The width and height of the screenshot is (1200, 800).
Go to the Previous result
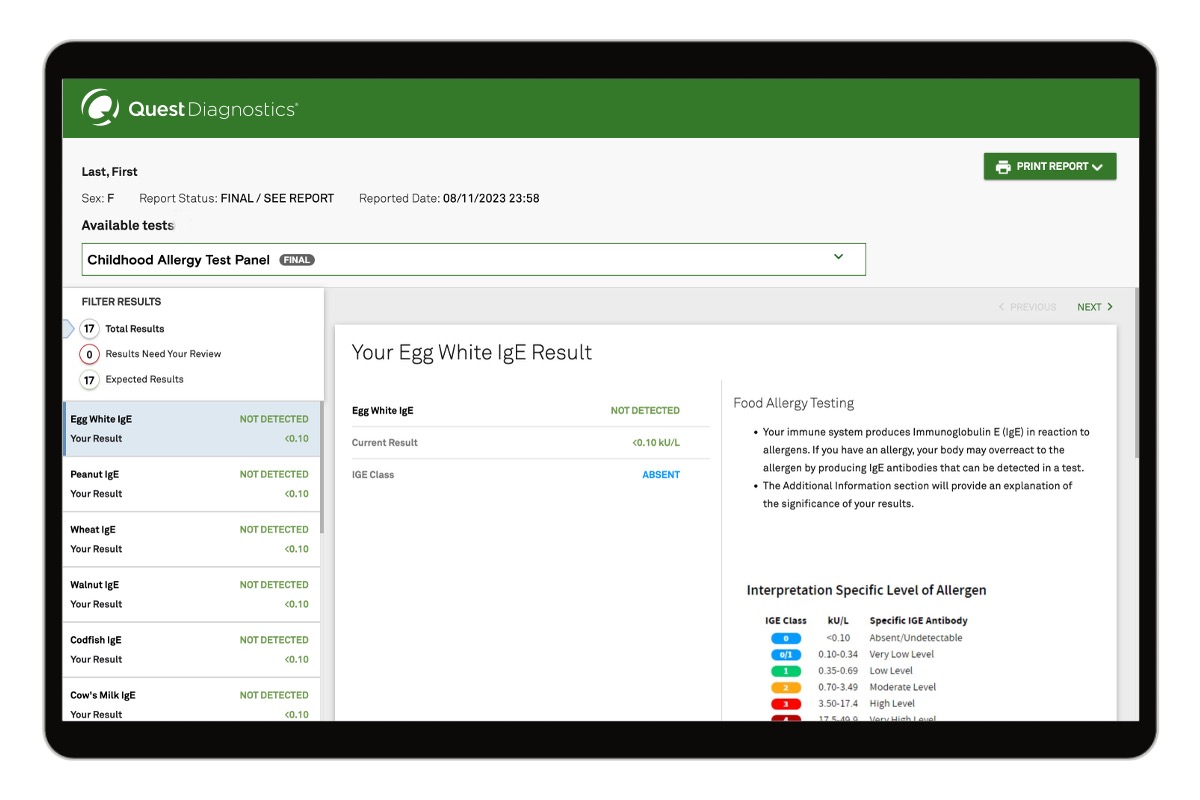tap(1027, 307)
